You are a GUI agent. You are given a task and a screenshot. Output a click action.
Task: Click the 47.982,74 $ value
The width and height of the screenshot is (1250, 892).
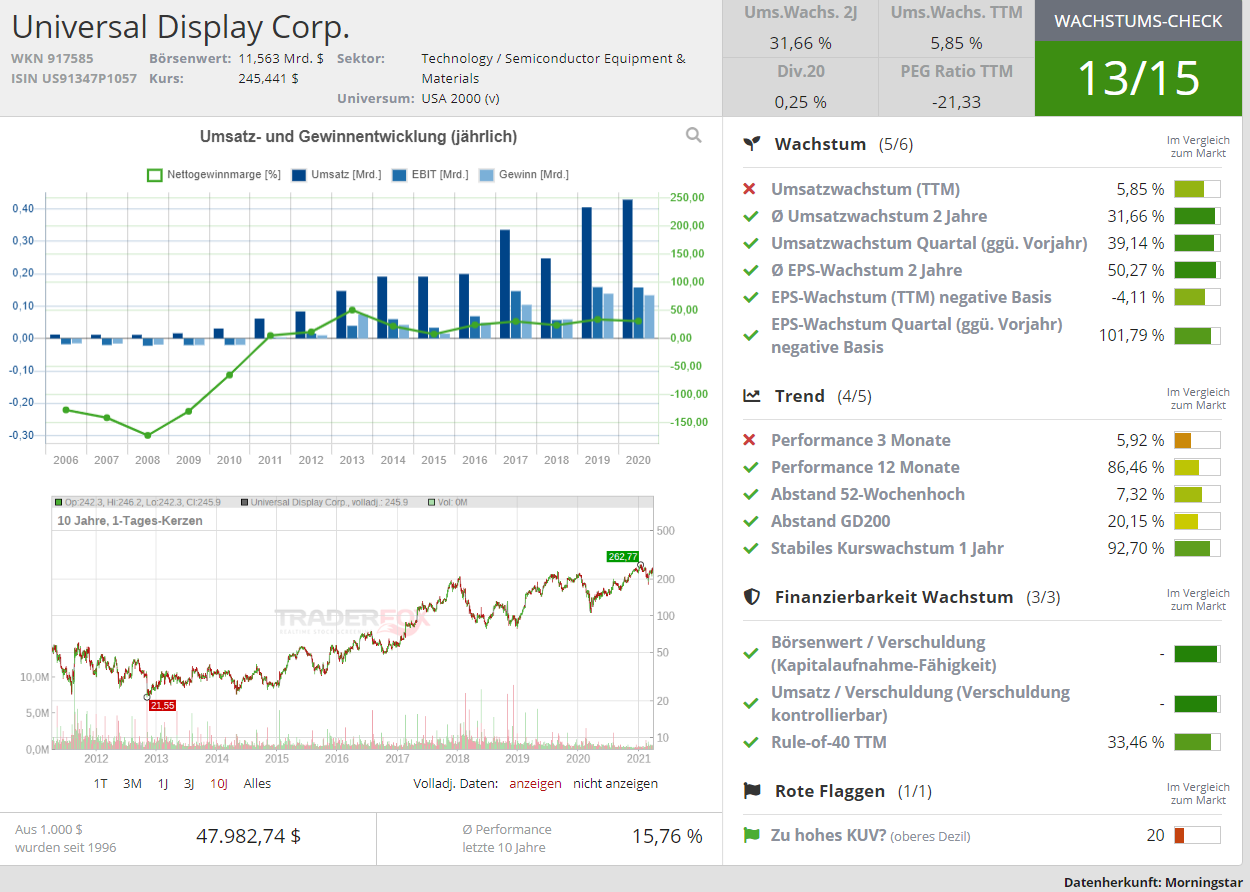point(248,836)
